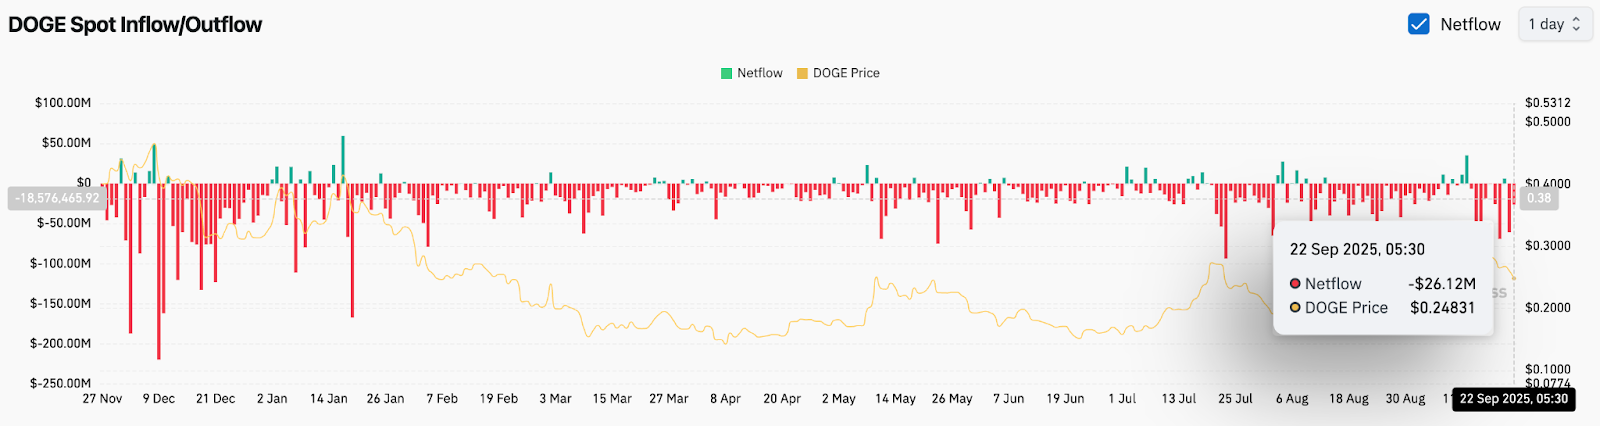Image resolution: width=1600 pixels, height=426 pixels.
Task: Click the $-50.00M y-axis label
Action: (x=65, y=223)
